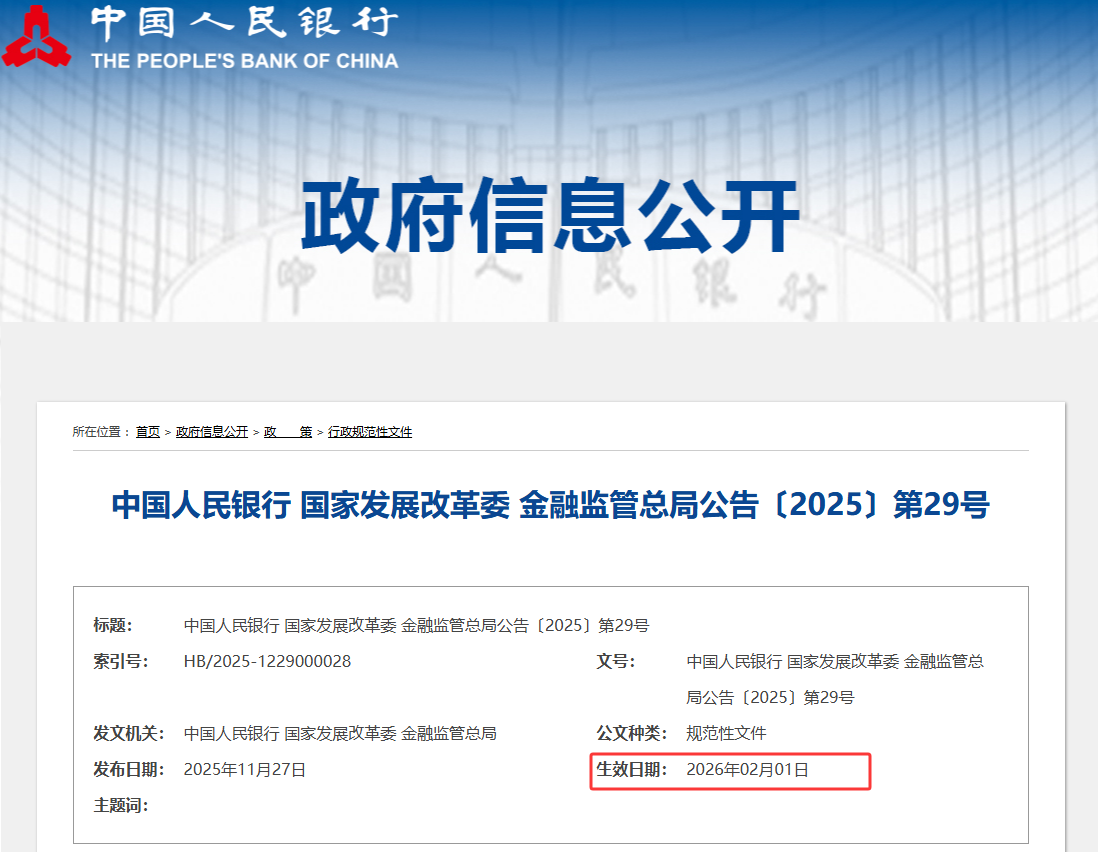Select index number HB/2025-1229000028

point(267,662)
